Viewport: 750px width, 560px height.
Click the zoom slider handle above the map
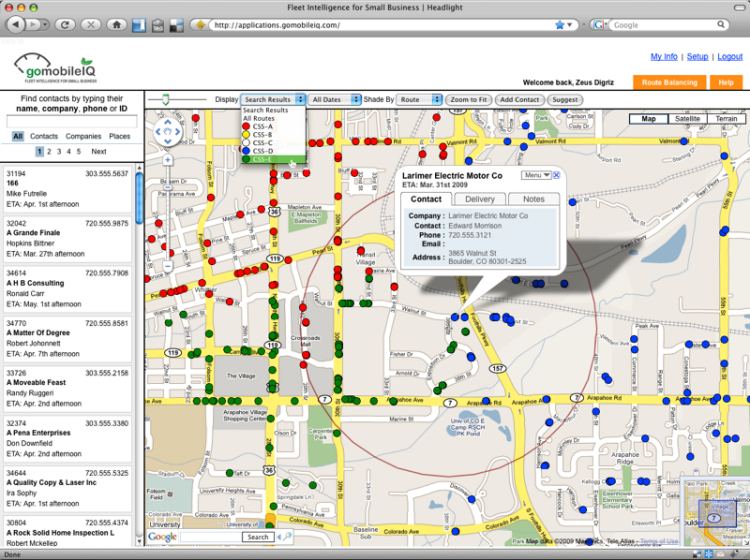[164, 99]
